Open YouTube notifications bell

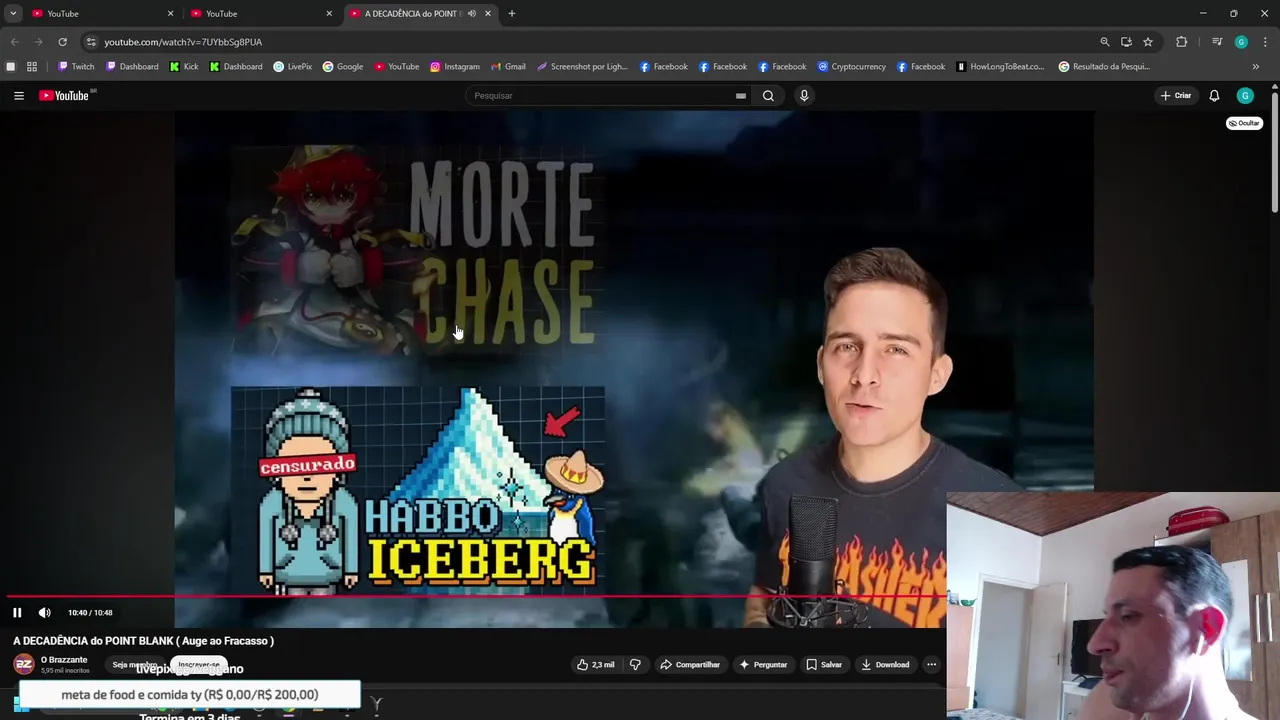coord(1214,96)
